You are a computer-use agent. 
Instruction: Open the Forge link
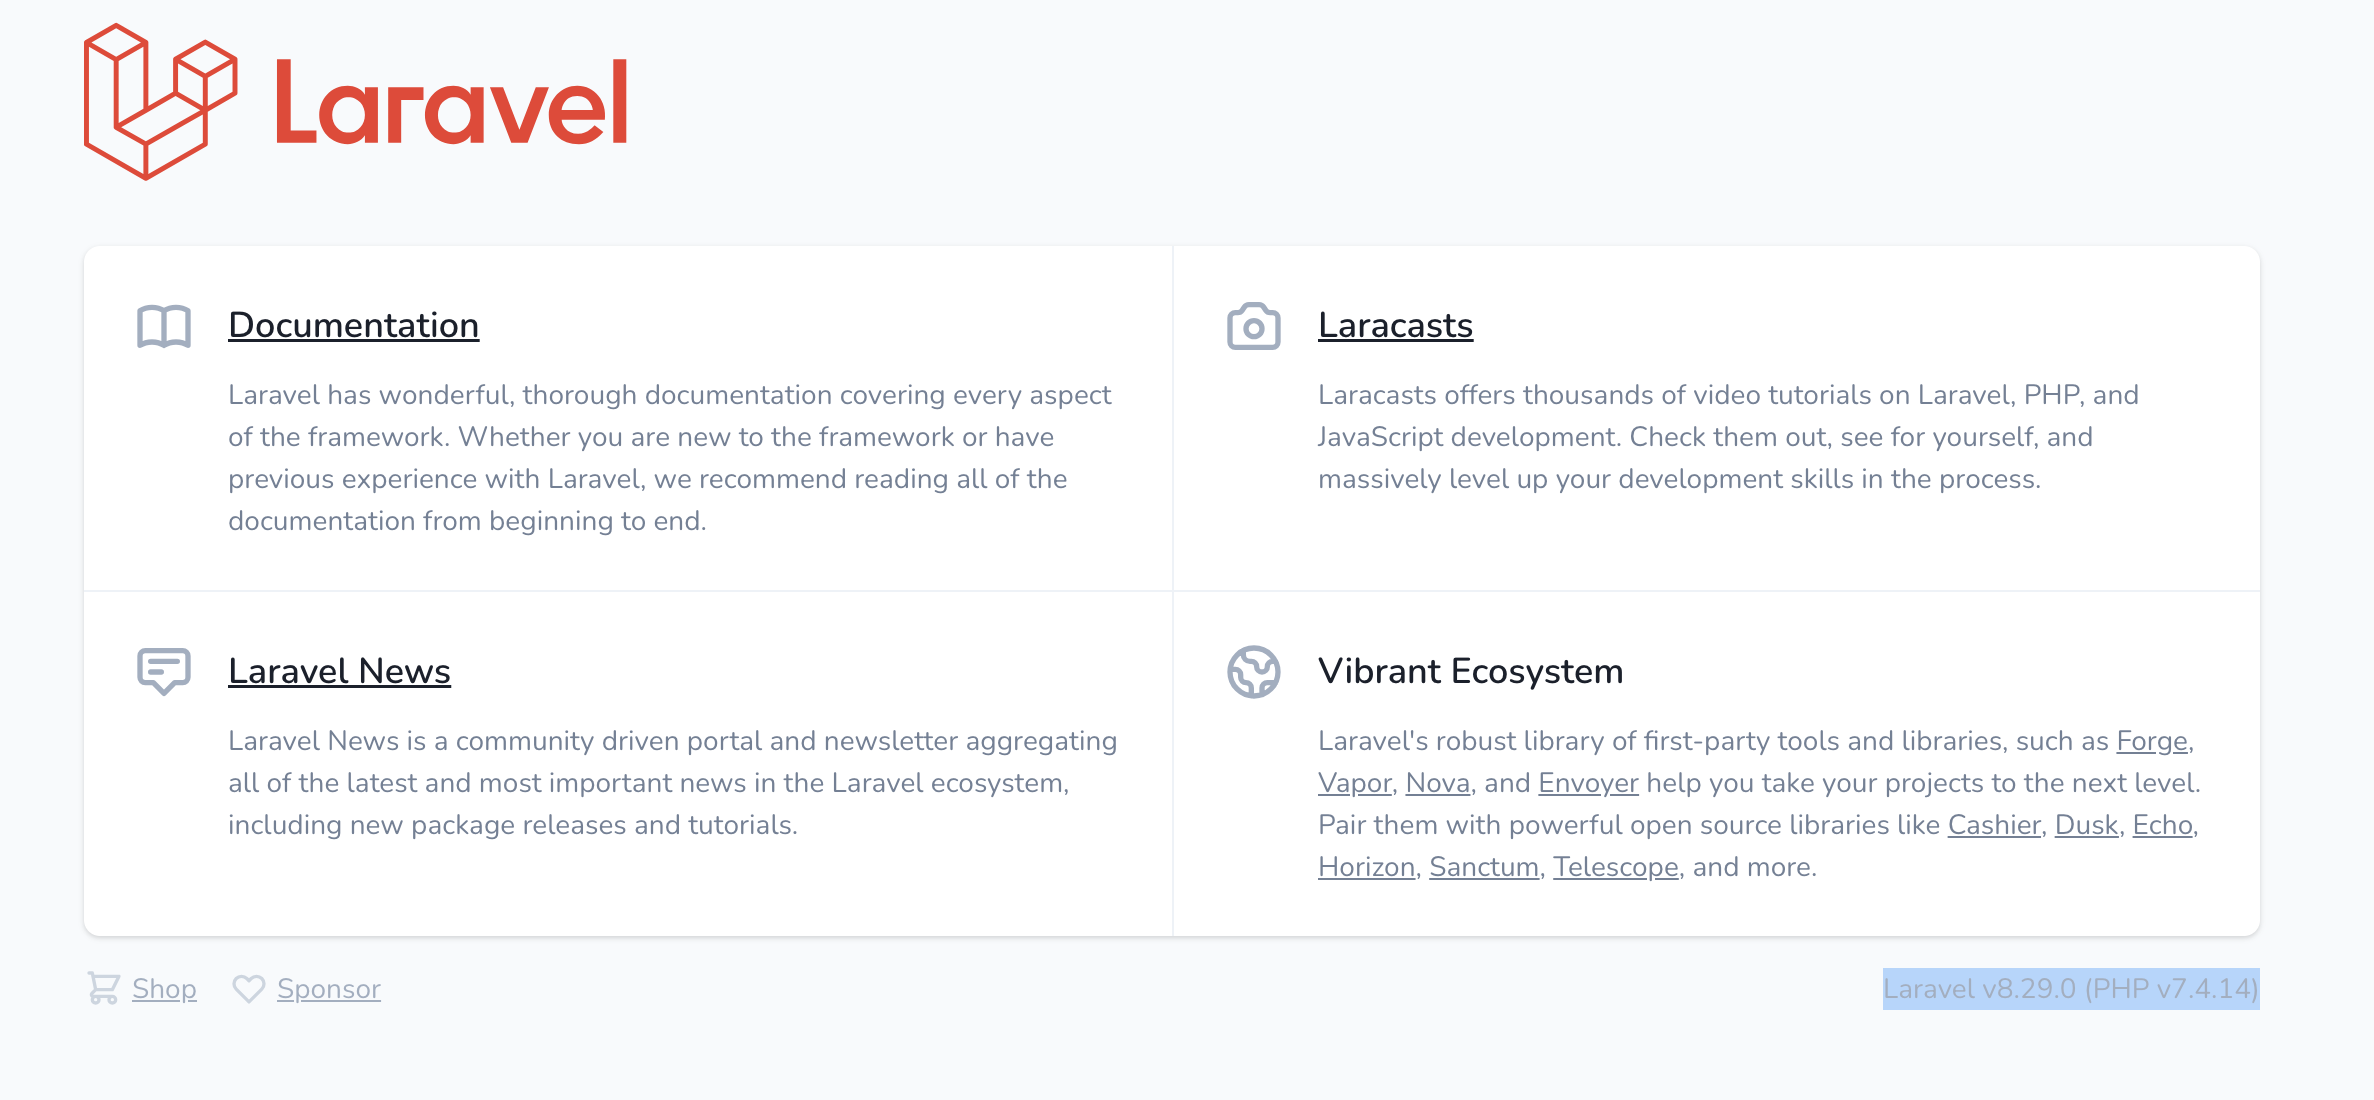(x=2152, y=741)
